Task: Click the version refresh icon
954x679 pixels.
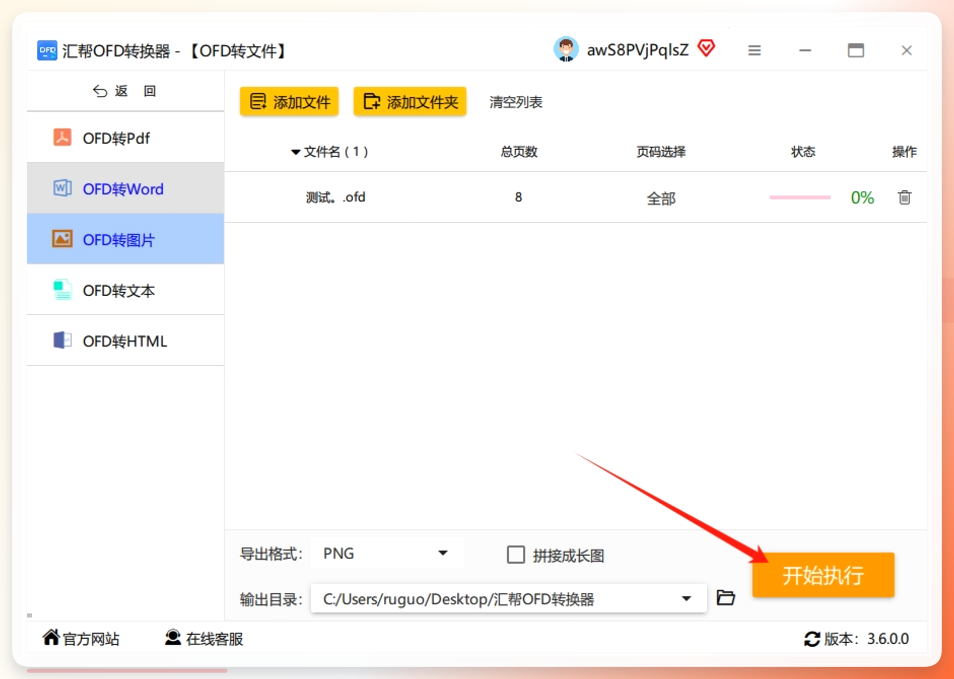Action: (x=812, y=639)
